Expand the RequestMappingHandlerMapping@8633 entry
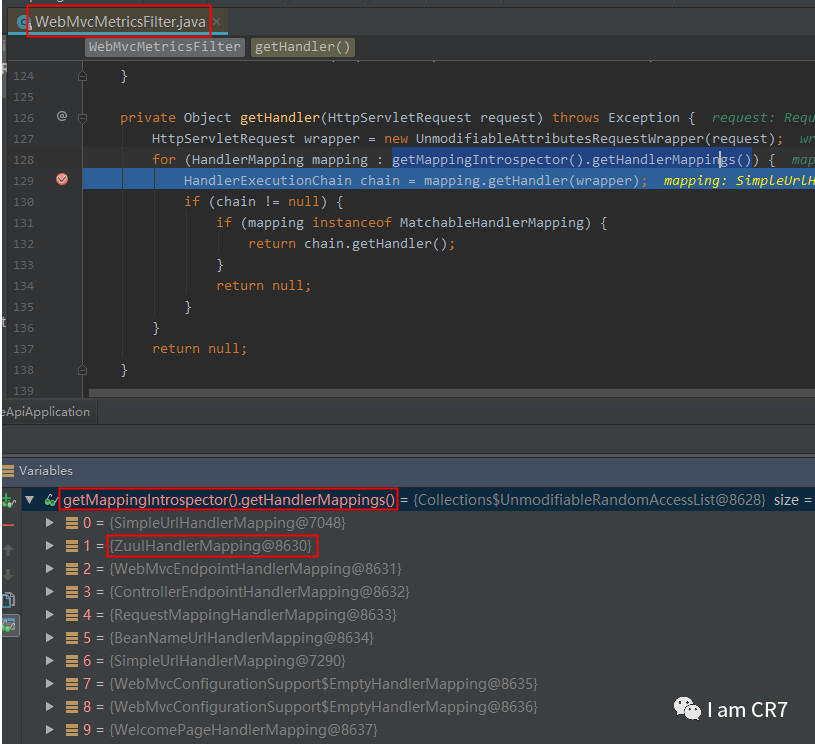Viewport: 815px width, 744px height. [50, 615]
